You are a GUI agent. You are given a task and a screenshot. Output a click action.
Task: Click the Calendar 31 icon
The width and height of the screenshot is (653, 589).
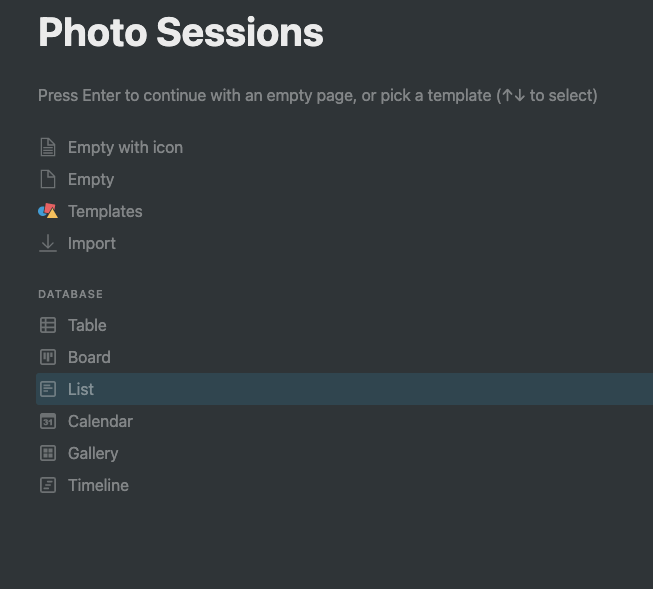coord(48,421)
